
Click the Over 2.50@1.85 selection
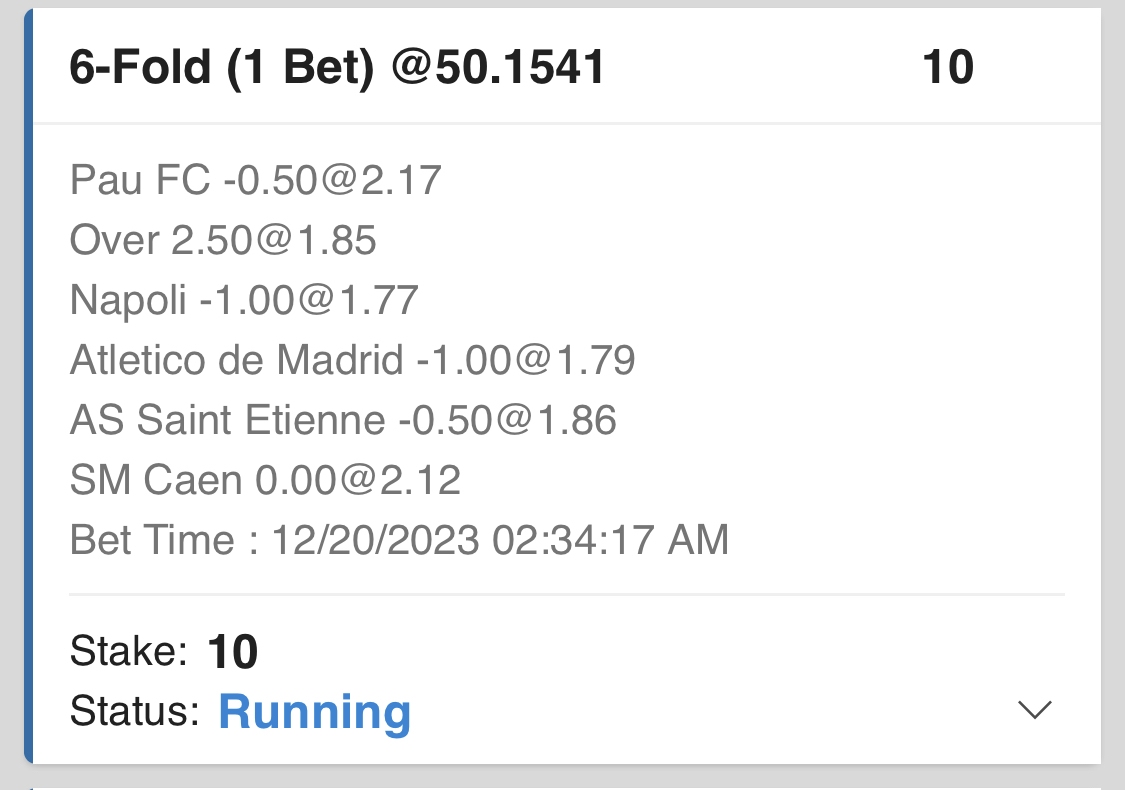[x=223, y=240]
